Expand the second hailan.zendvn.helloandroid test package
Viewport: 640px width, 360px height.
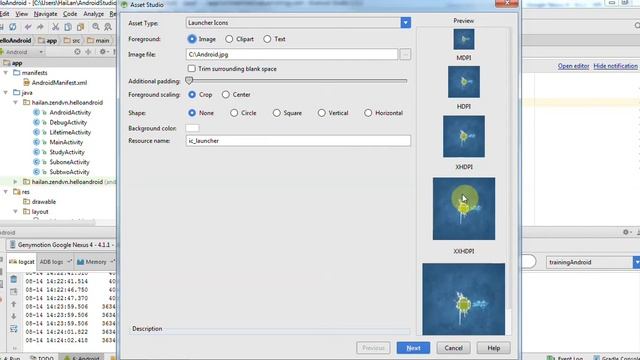pyautogui.click(x=16, y=182)
